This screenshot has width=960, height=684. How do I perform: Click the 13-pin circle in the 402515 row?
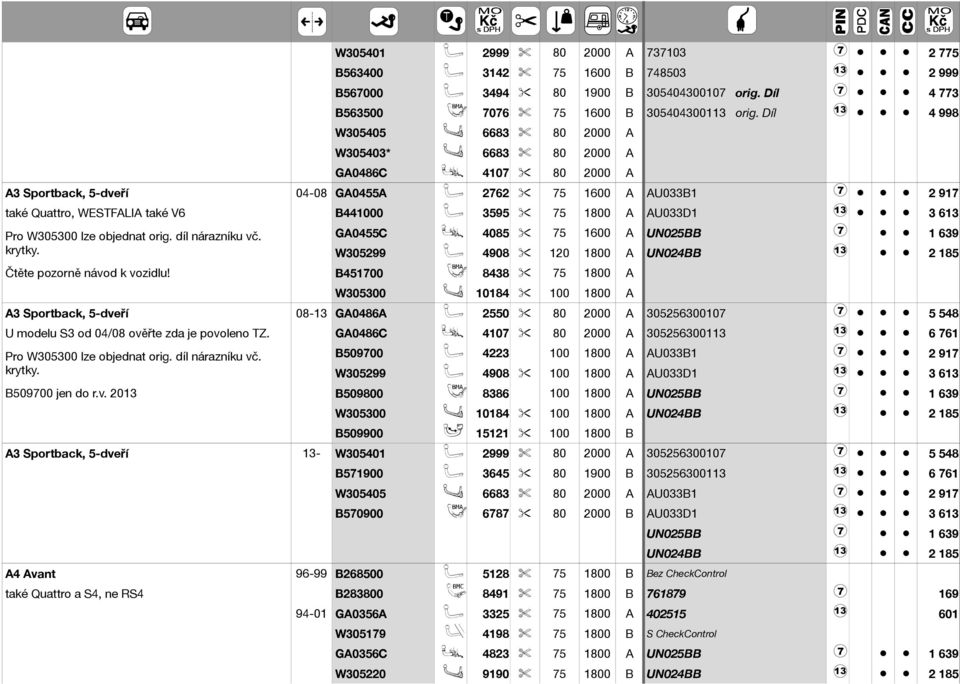pyautogui.click(x=840, y=611)
